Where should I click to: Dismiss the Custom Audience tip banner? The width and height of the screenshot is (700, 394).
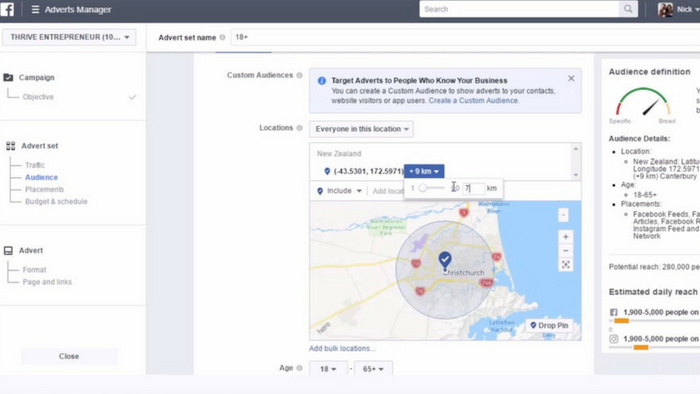[x=571, y=79]
